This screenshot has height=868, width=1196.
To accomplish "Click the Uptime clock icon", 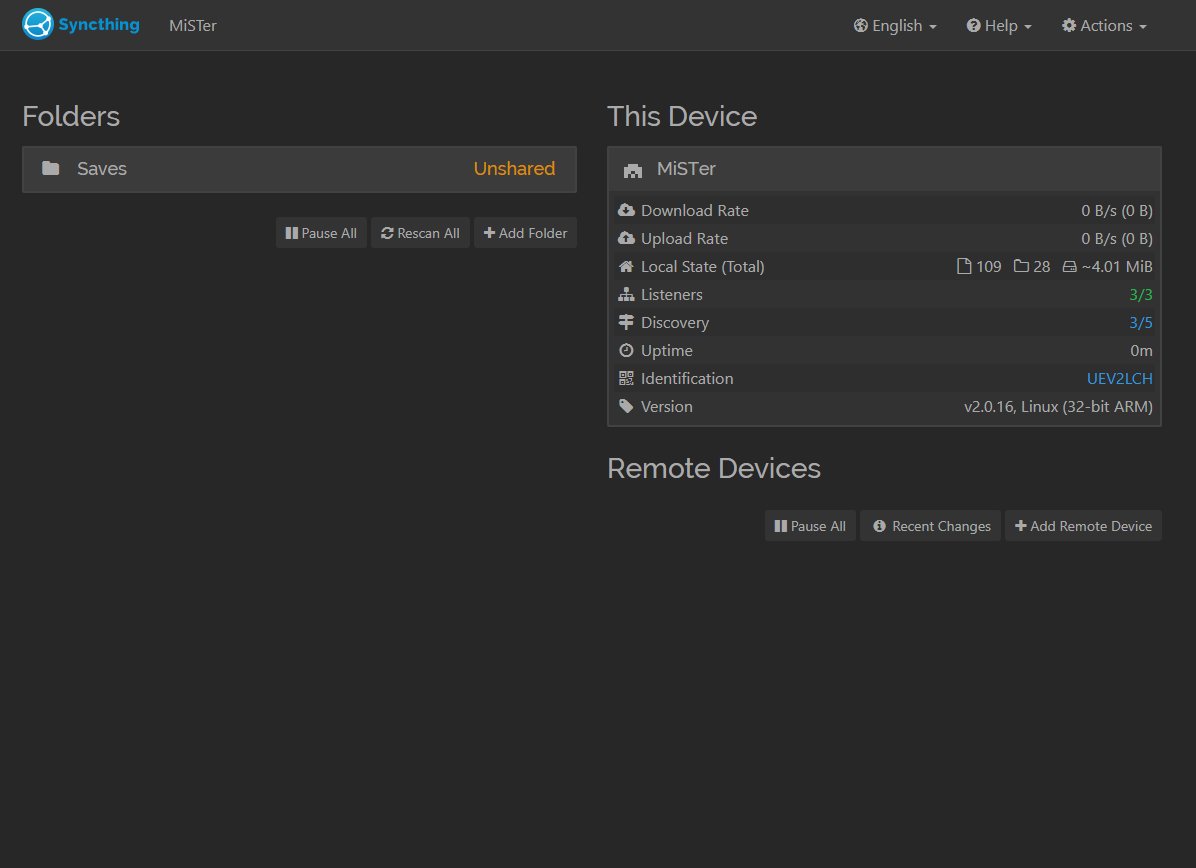I will [x=626, y=350].
